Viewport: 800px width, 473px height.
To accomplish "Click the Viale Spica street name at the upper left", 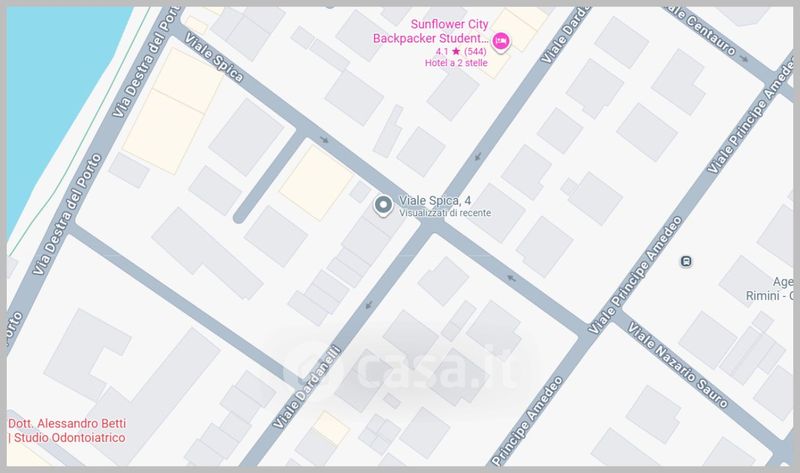I will point(214,57).
